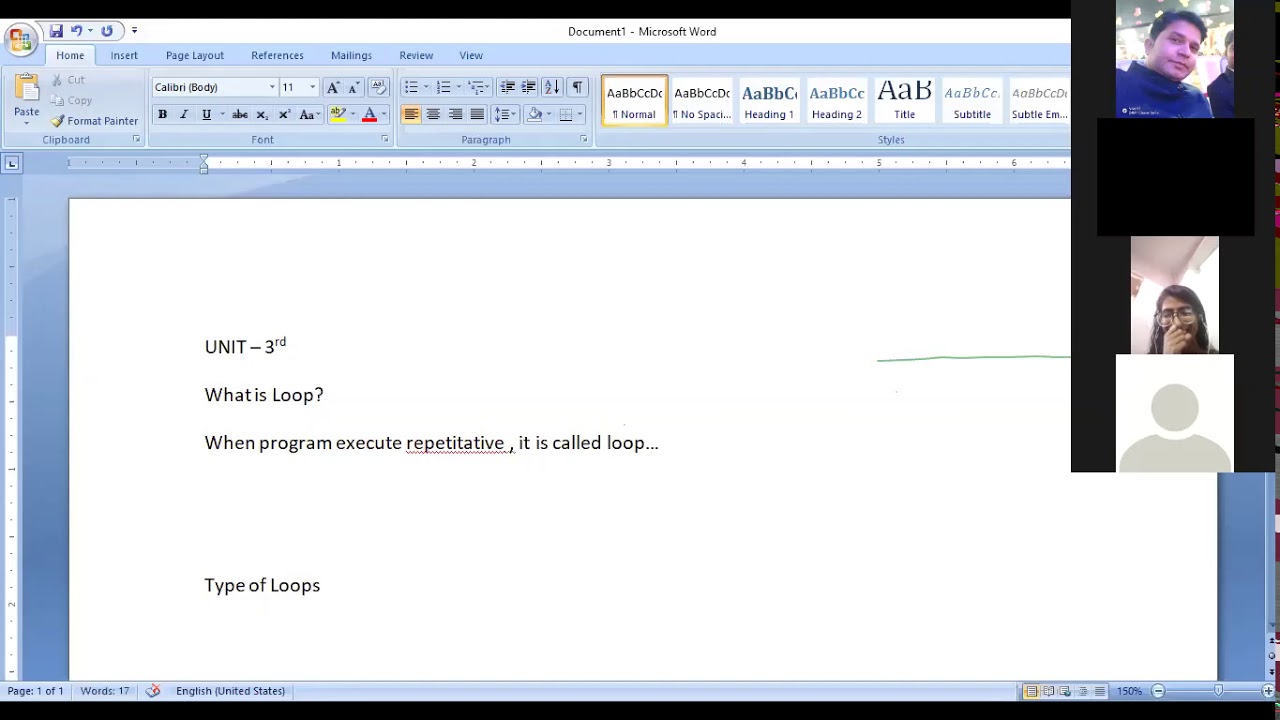Apply strikethrough to text
This screenshot has height=720, width=1280.
[x=240, y=115]
